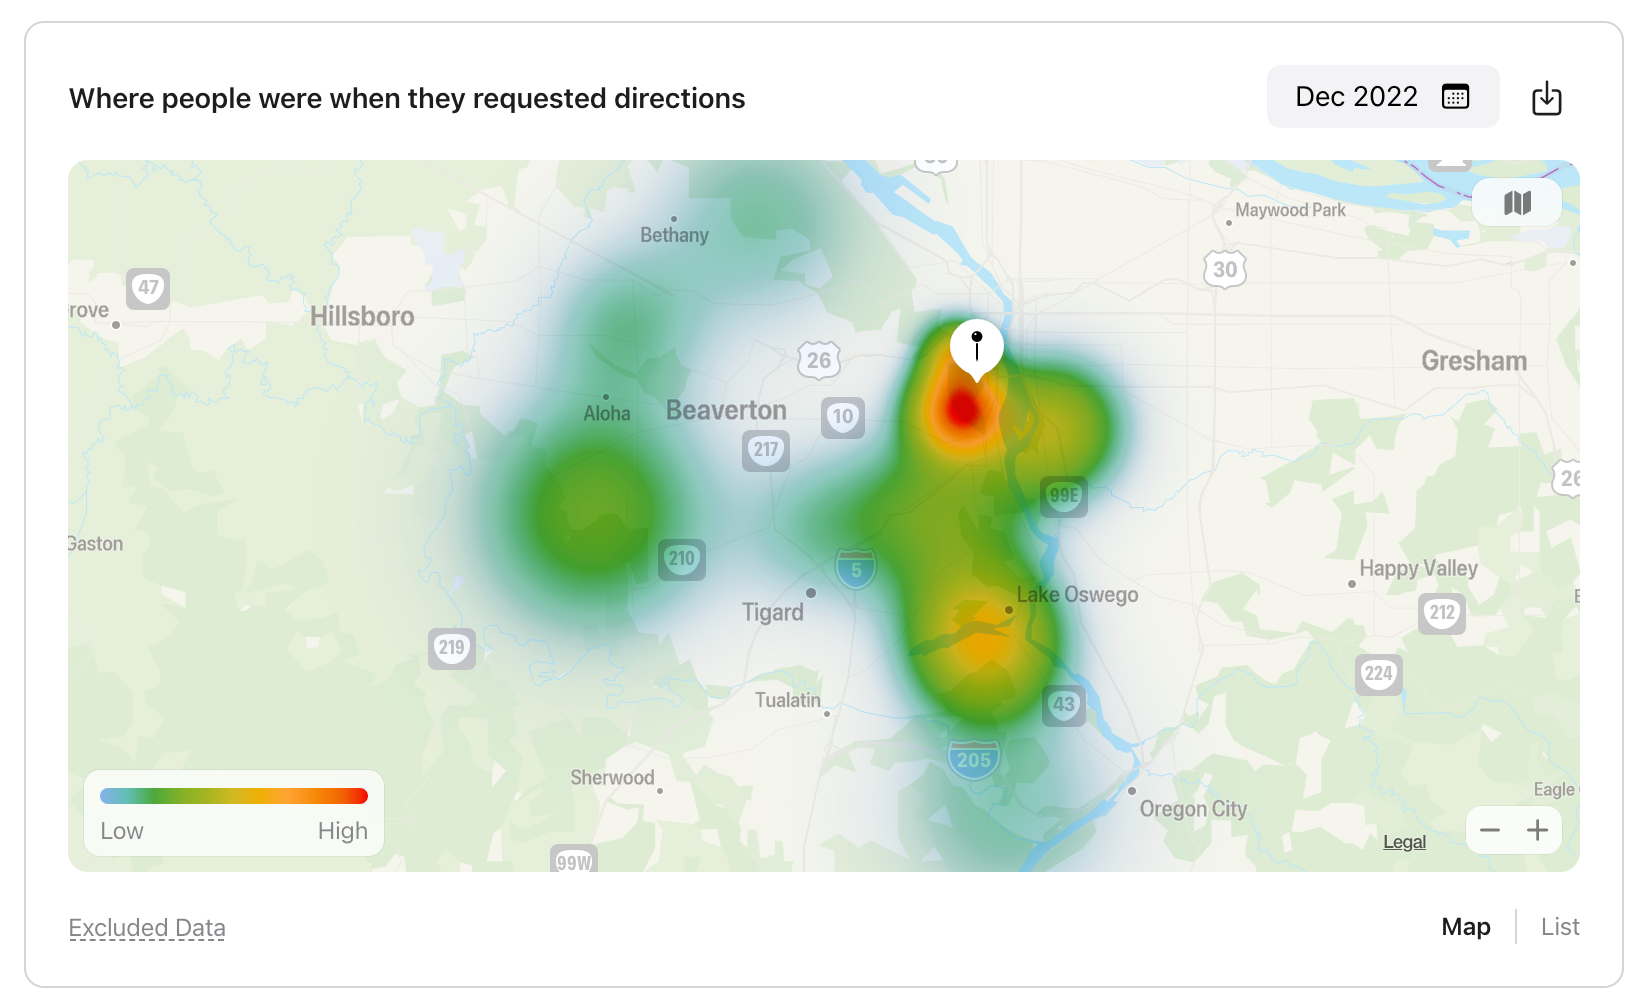Click the Low-High heatmap gradient bar
The height and width of the screenshot is (1008, 1642).
click(234, 796)
